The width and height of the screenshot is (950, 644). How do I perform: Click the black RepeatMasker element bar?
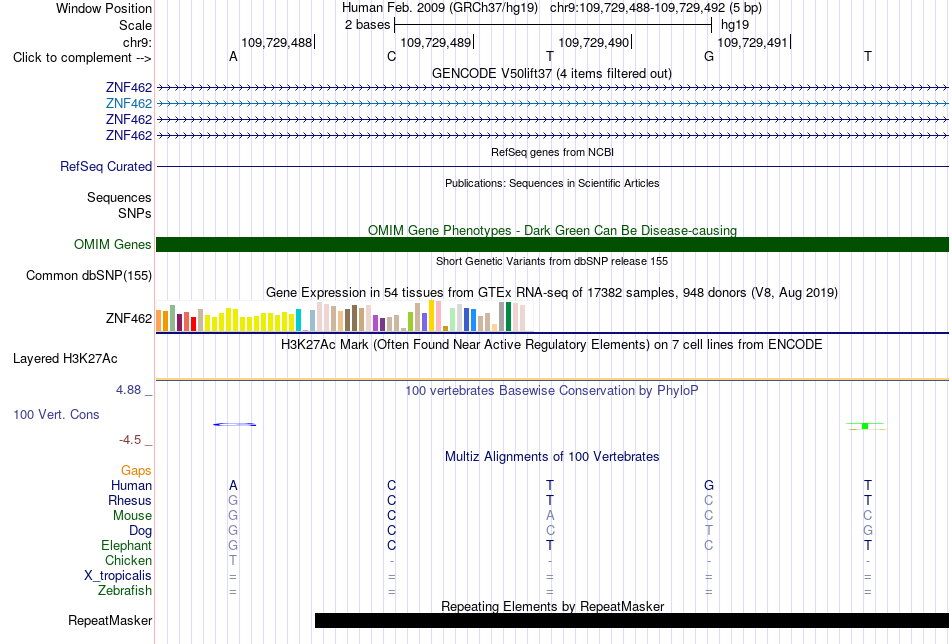[x=632, y=620]
